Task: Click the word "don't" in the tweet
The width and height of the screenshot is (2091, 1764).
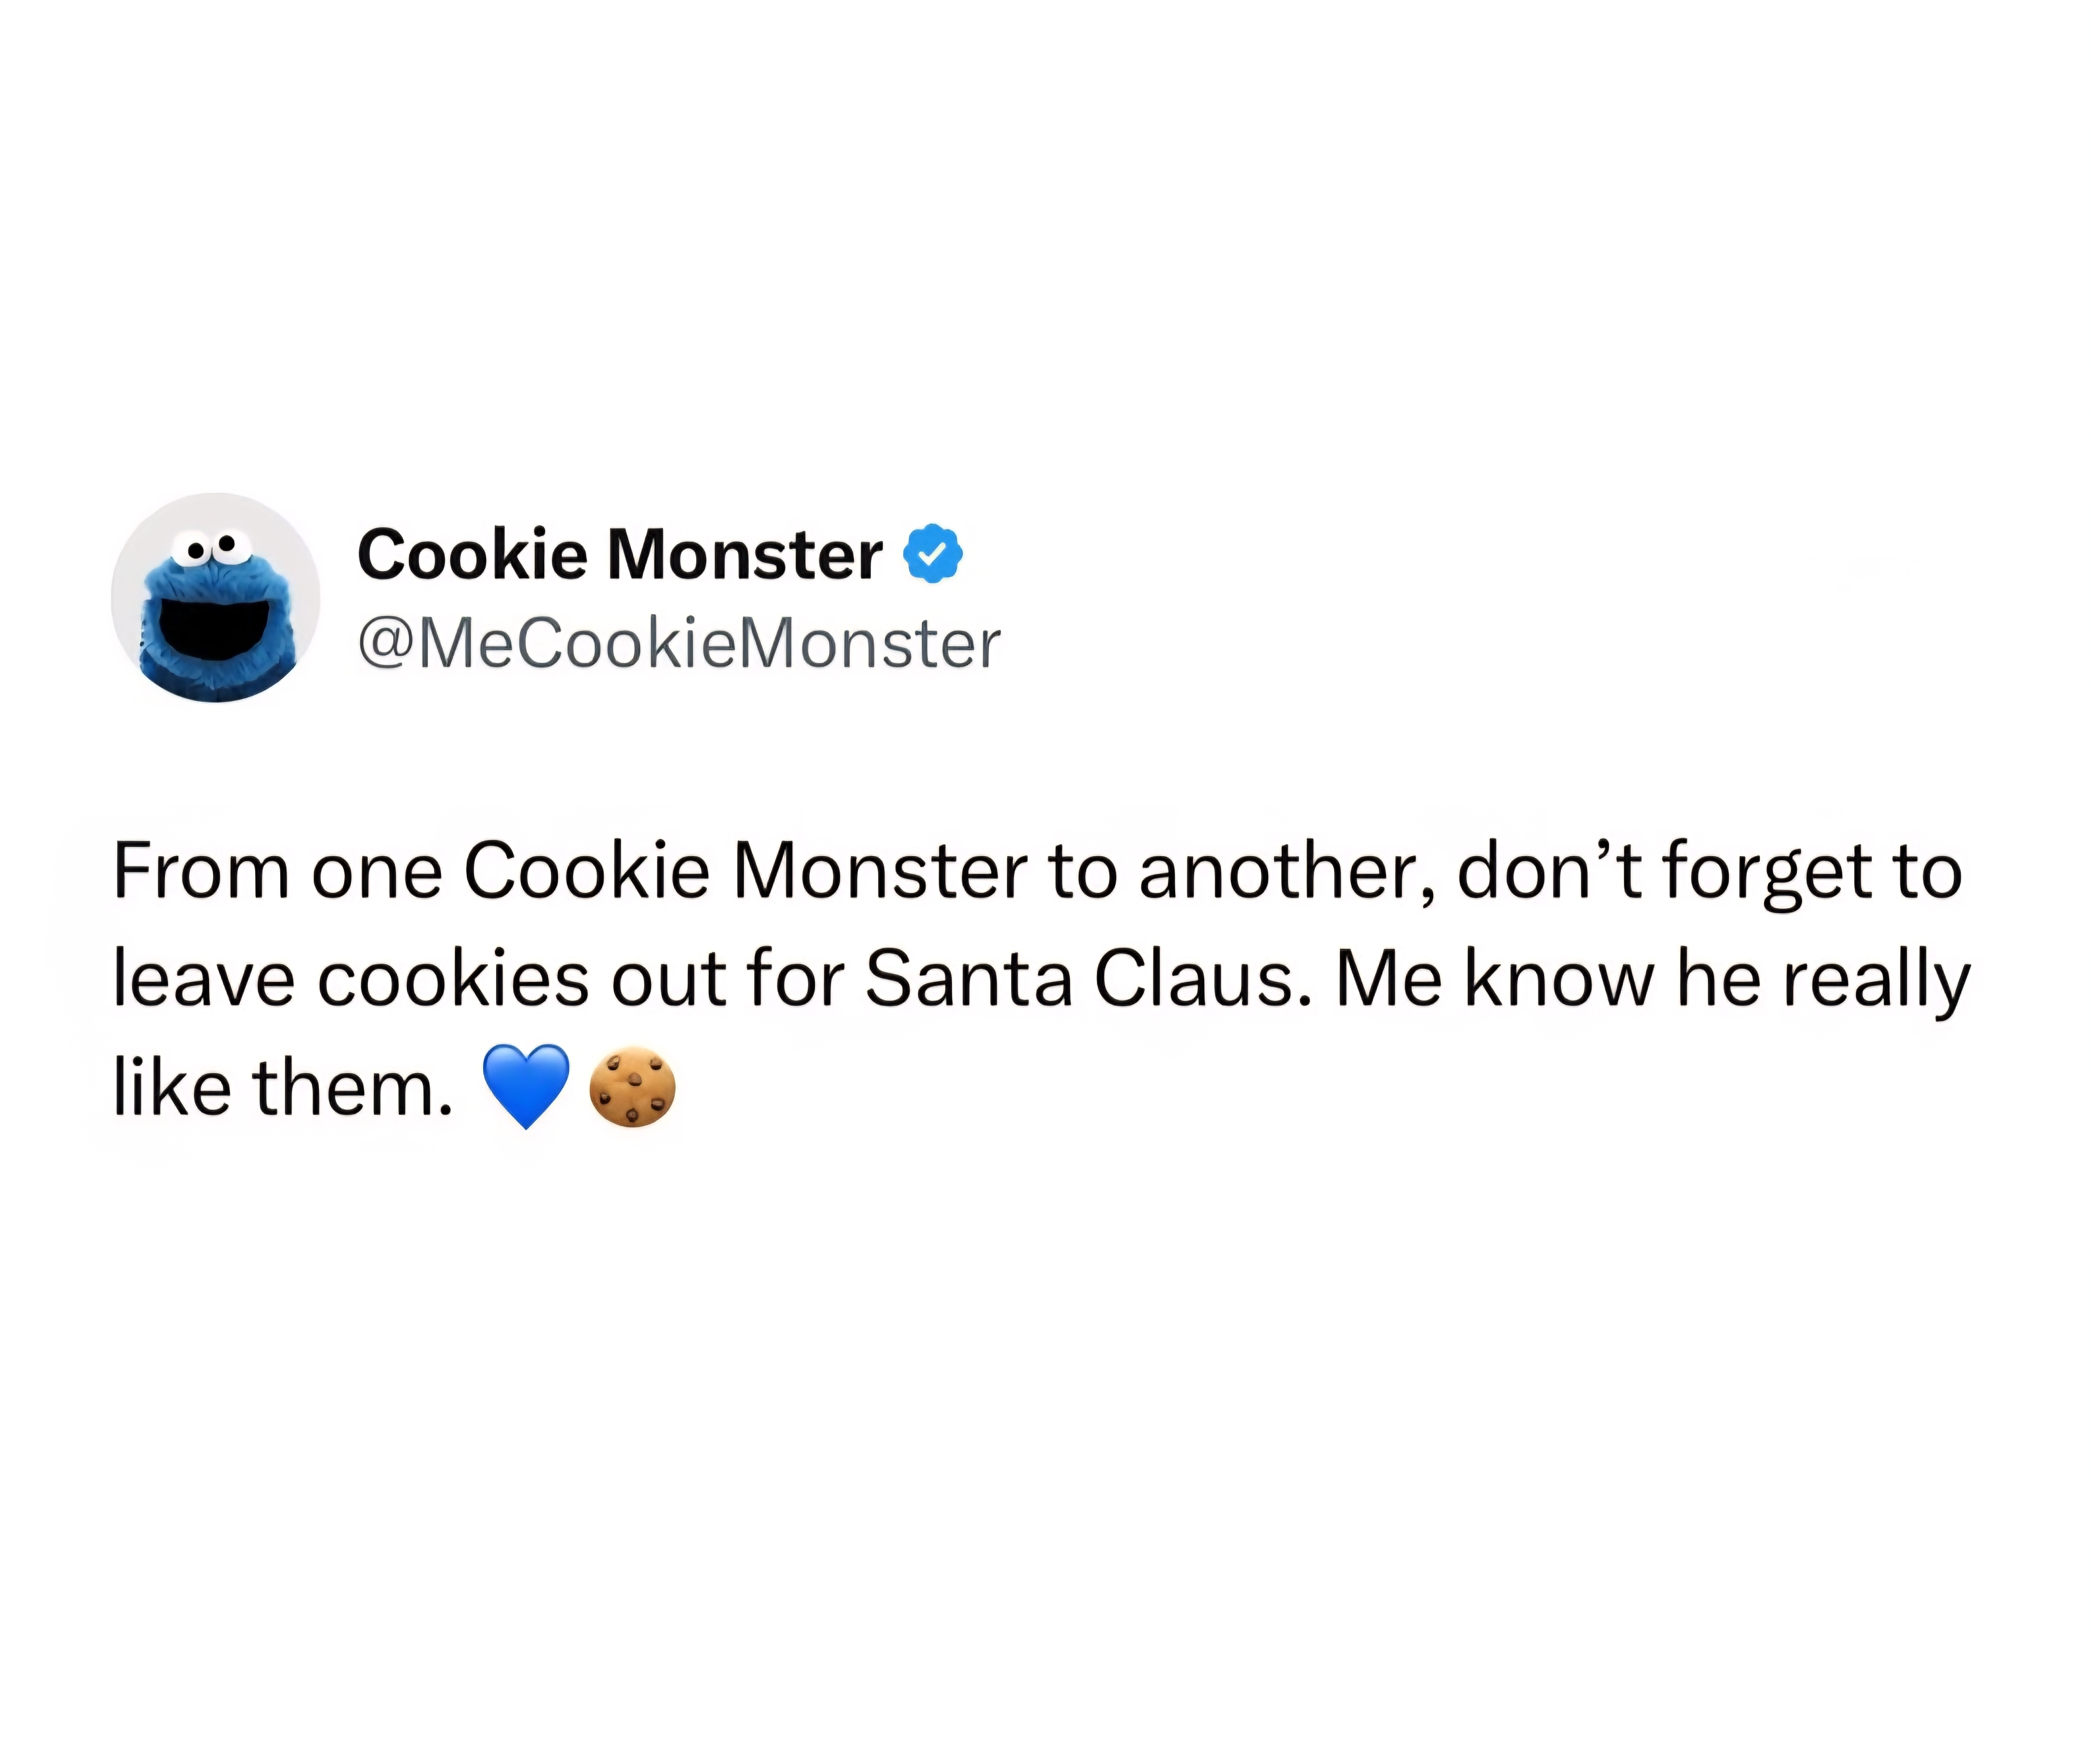Action: pos(1549,871)
